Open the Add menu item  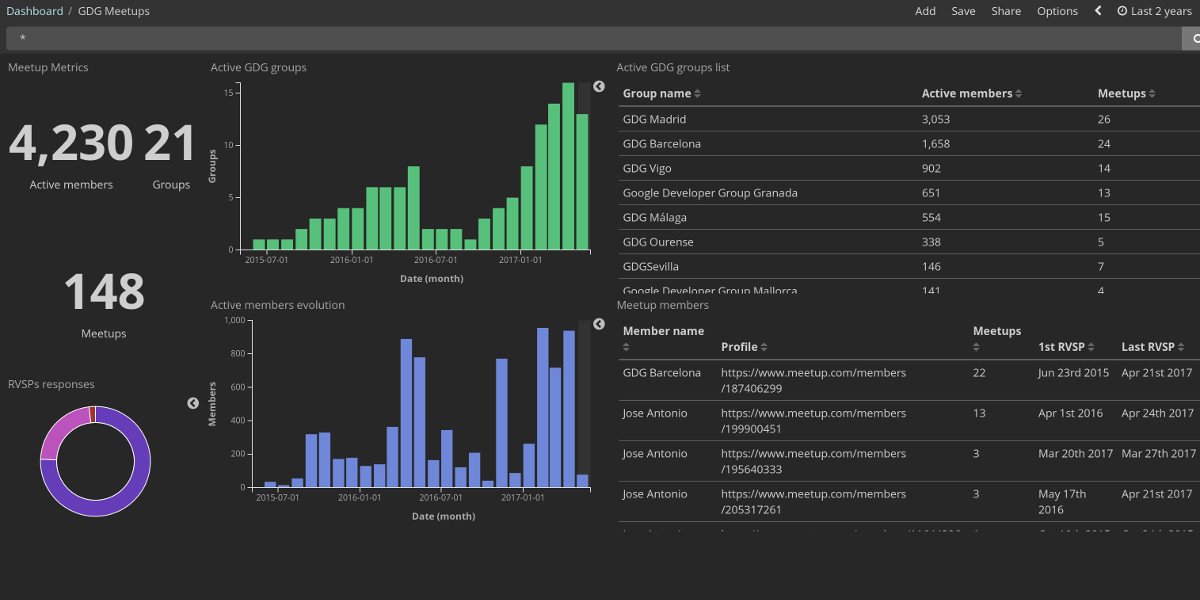coord(925,11)
